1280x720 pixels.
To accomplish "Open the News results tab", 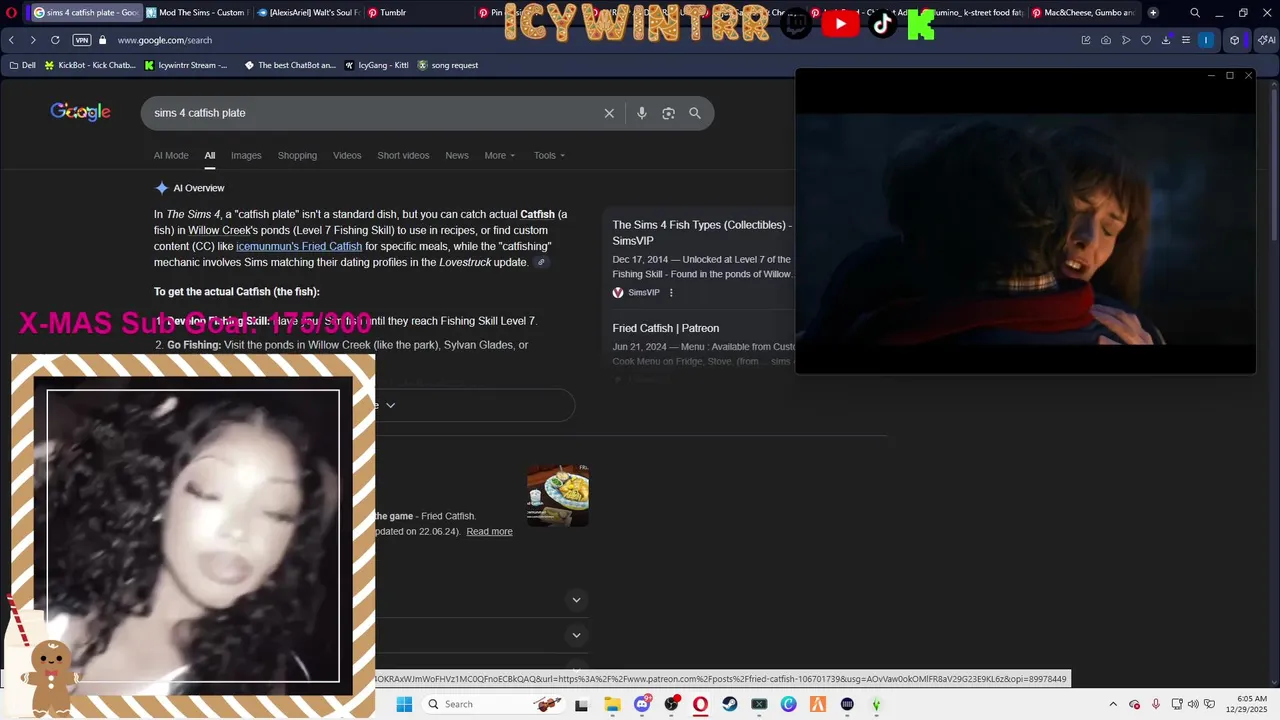I will (457, 155).
